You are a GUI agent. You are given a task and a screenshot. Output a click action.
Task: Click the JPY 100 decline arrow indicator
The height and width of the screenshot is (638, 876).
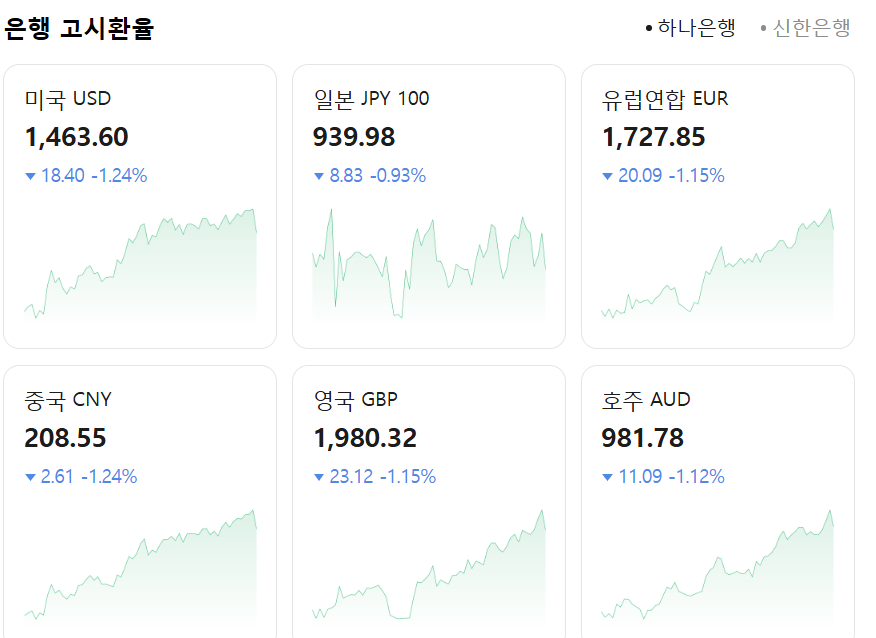320,175
